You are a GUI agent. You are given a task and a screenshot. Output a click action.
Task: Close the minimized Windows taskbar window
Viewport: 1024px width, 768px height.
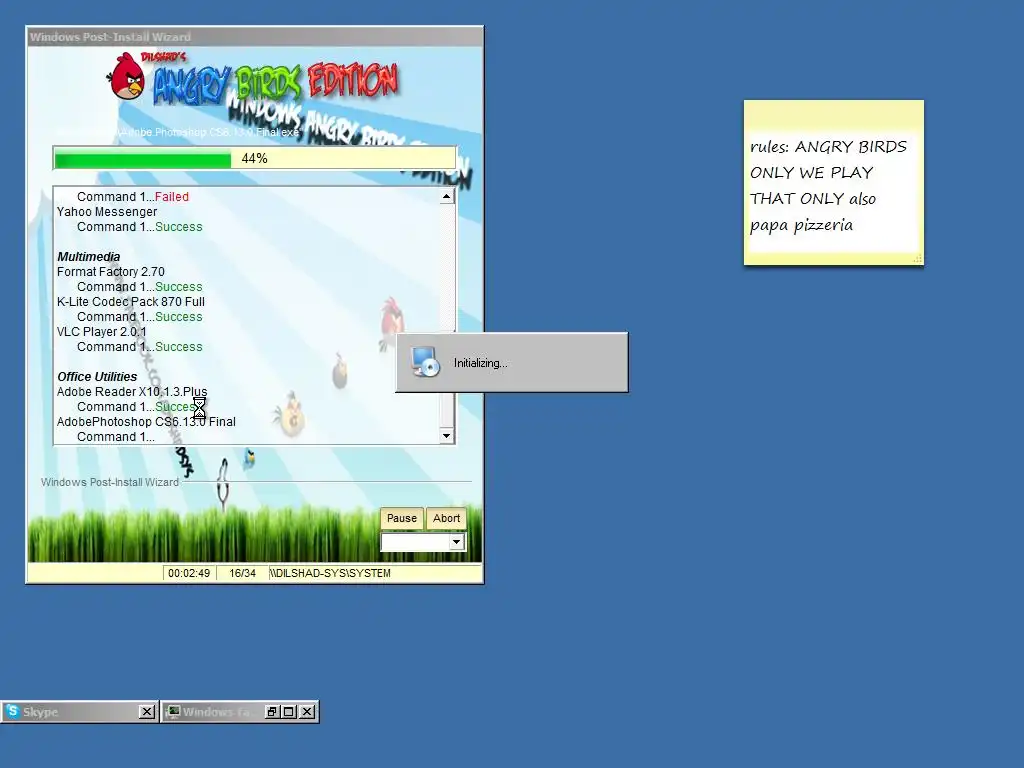(x=307, y=712)
